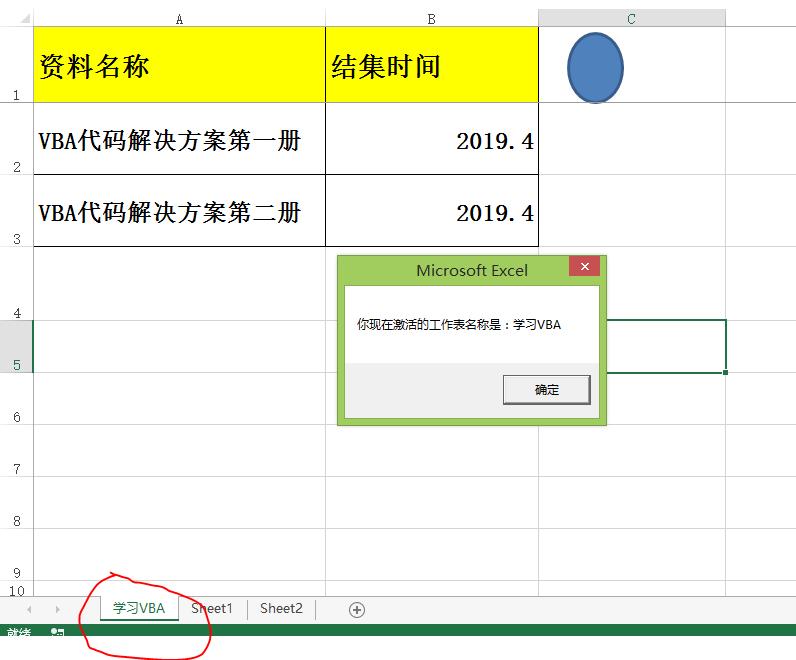
Task: Select cell VBA代码解决方案第二册
Action: 179,211
